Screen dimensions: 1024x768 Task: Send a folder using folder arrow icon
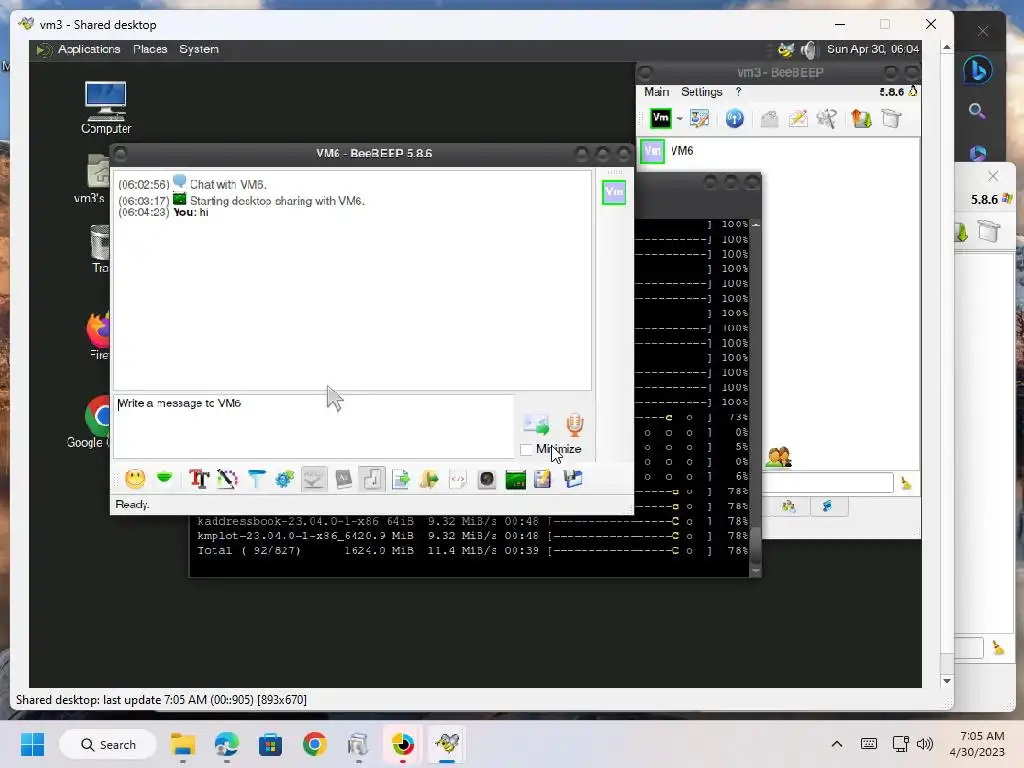[429, 479]
